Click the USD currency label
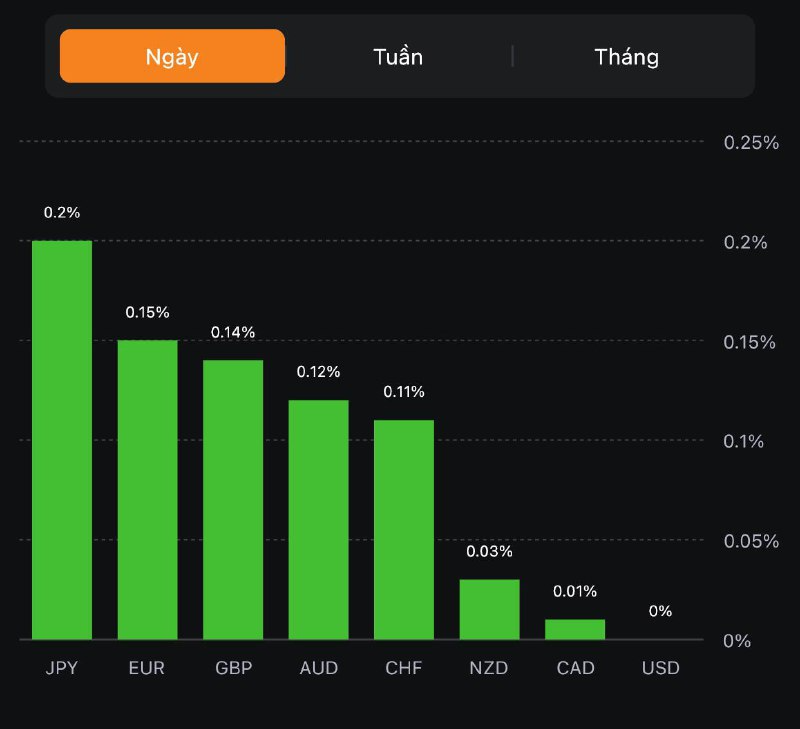 pos(660,668)
